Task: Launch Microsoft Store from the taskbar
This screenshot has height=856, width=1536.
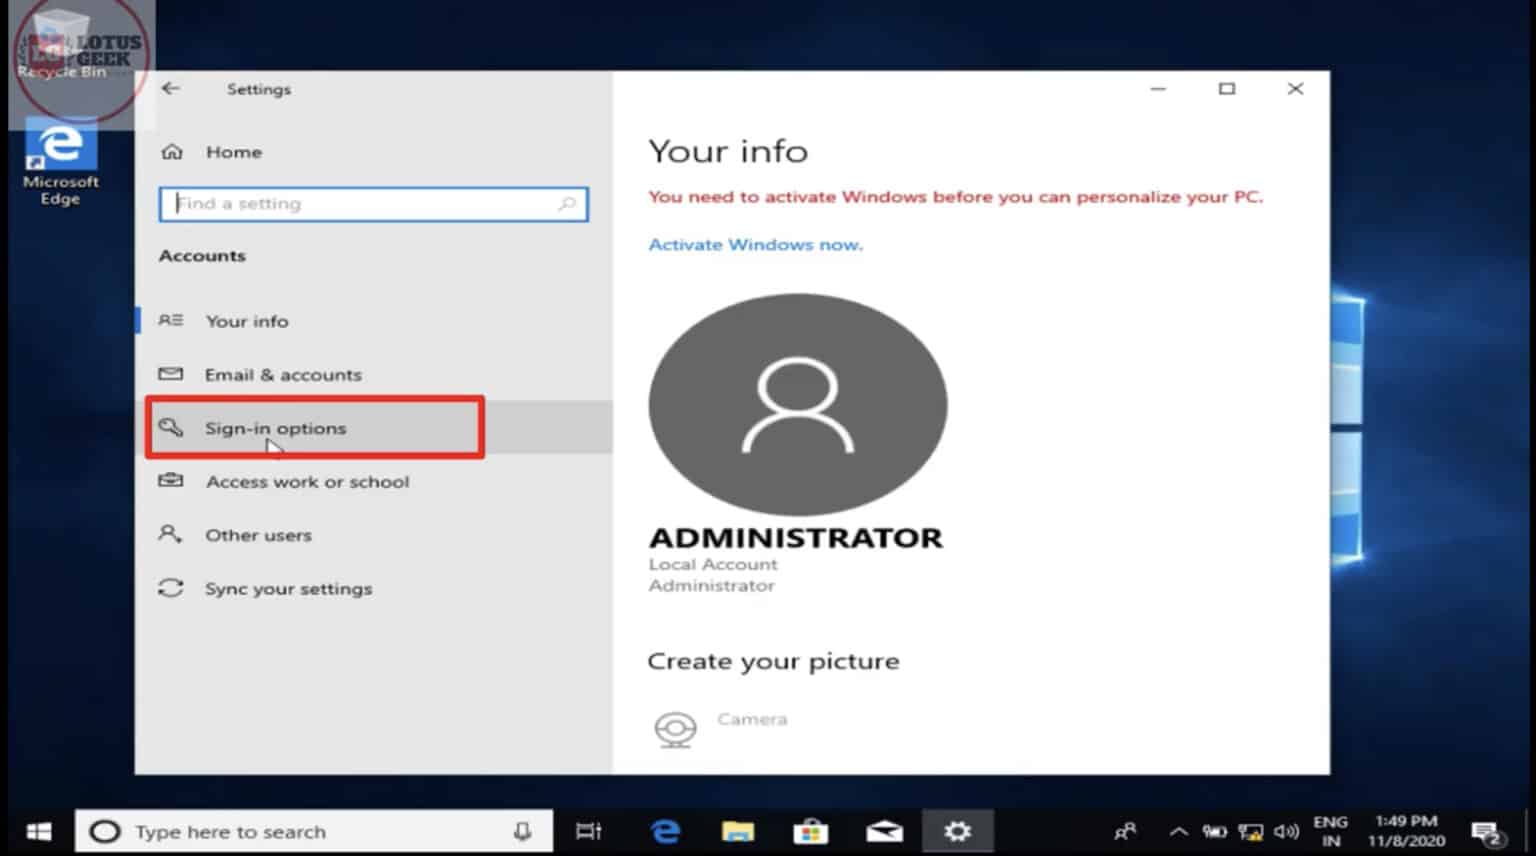Action: [x=811, y=831]
